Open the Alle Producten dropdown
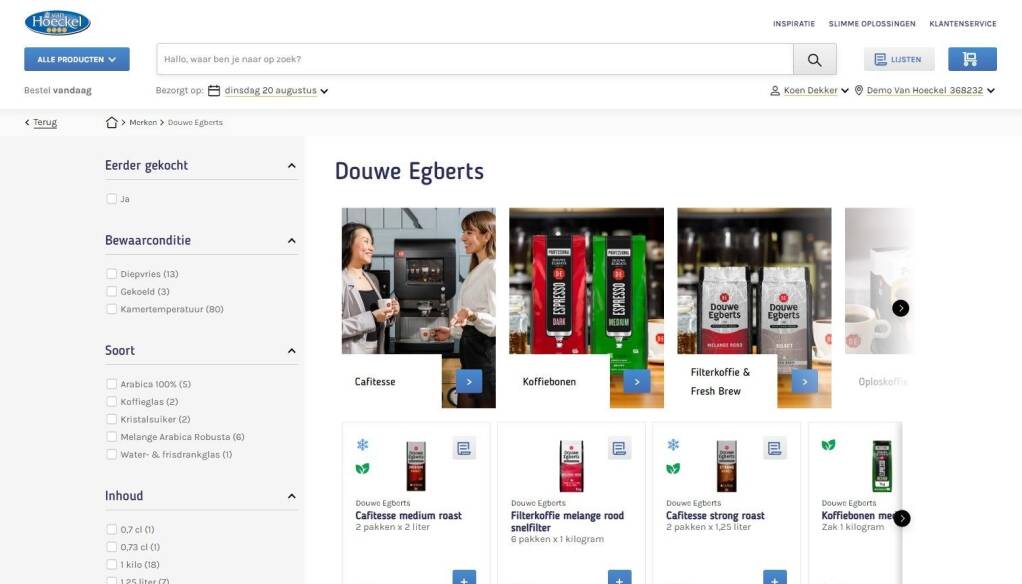1022x584 pixels. coord(77,59)
